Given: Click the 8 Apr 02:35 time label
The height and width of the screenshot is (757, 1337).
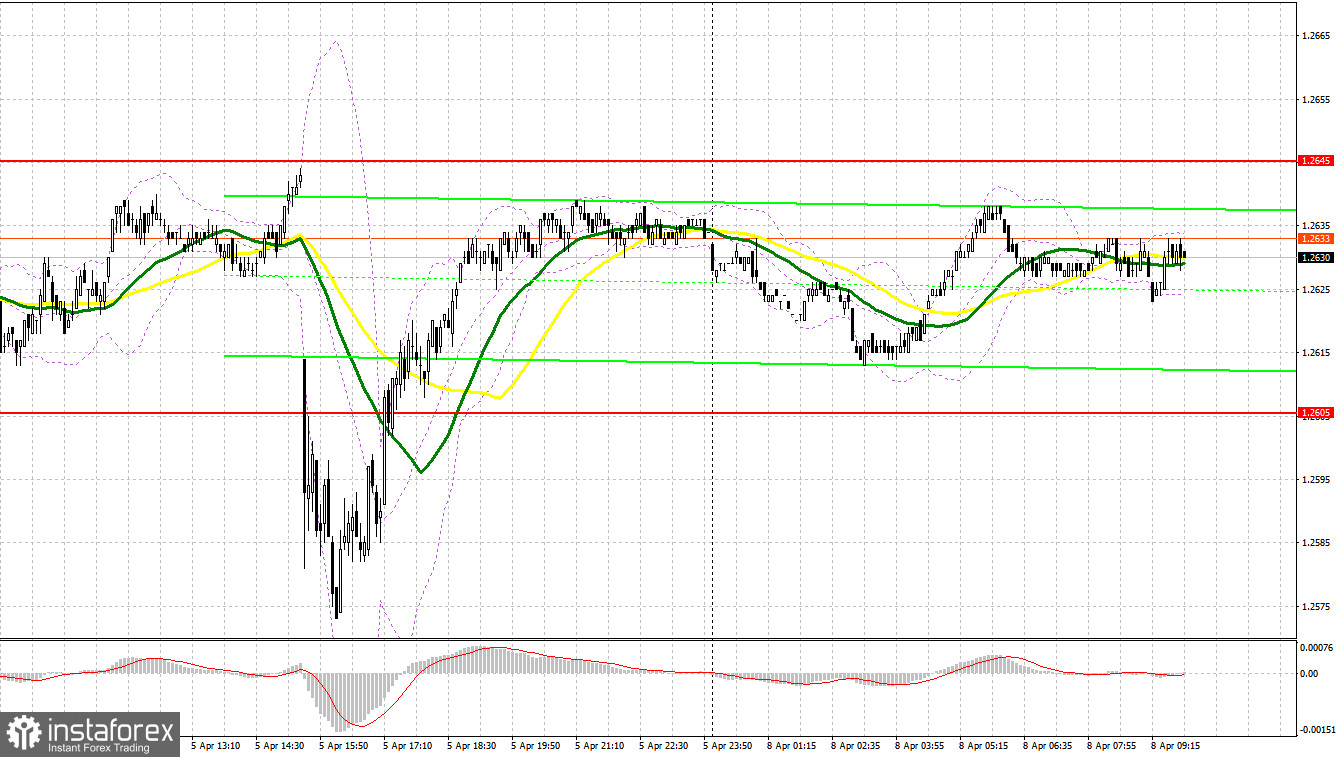Looking at the screenshot, I should tap(857, 745).
